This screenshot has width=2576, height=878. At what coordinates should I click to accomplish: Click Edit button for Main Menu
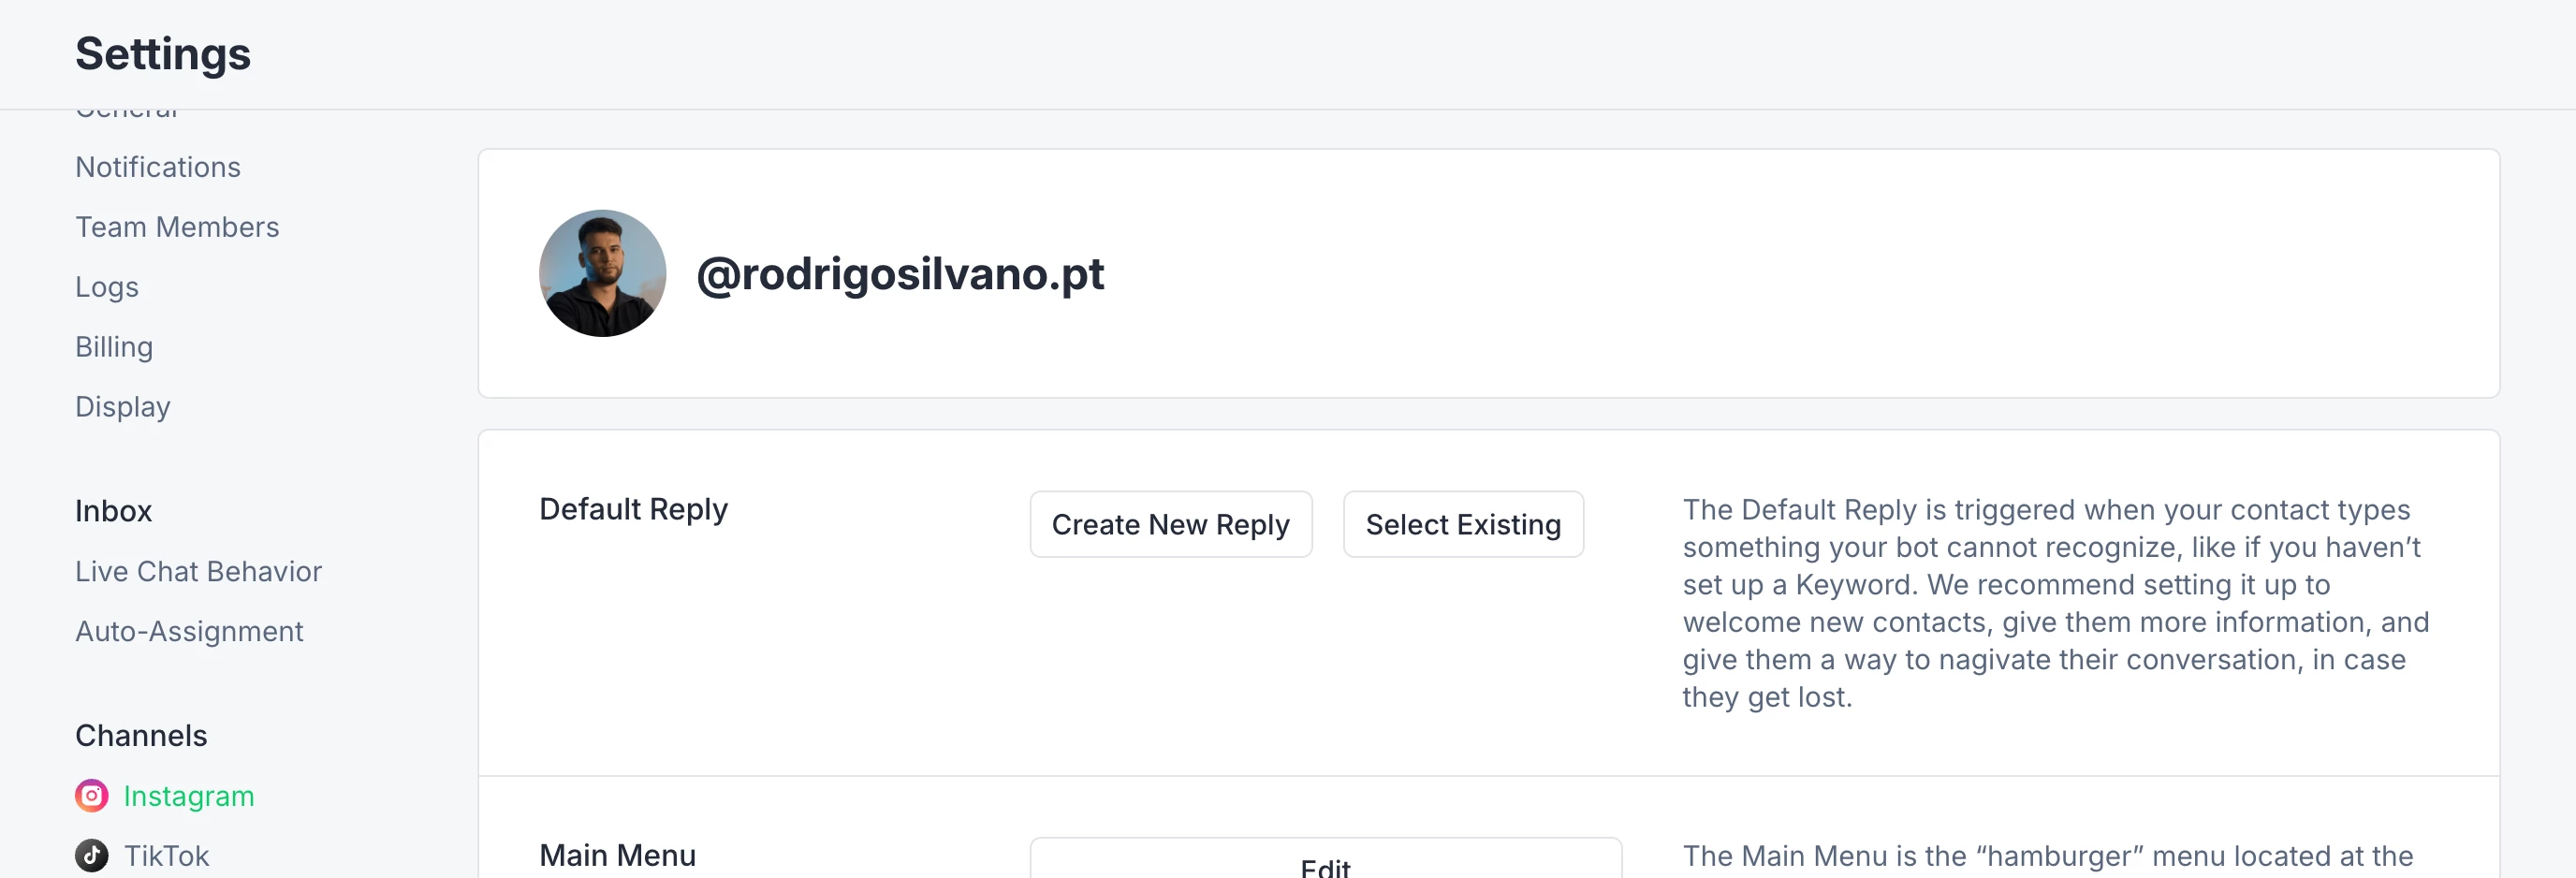tap(1326, 860)
